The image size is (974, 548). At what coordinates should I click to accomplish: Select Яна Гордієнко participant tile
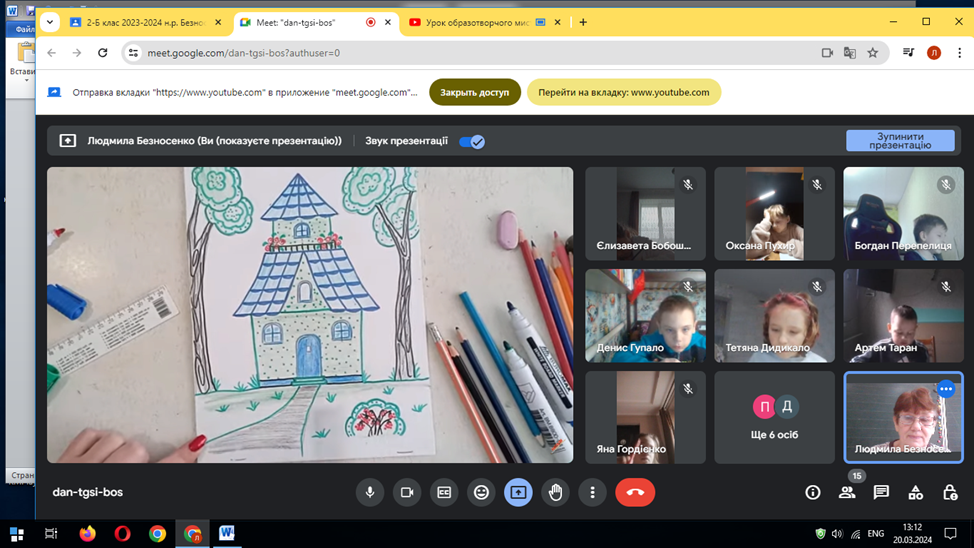[x=645, y=418]
